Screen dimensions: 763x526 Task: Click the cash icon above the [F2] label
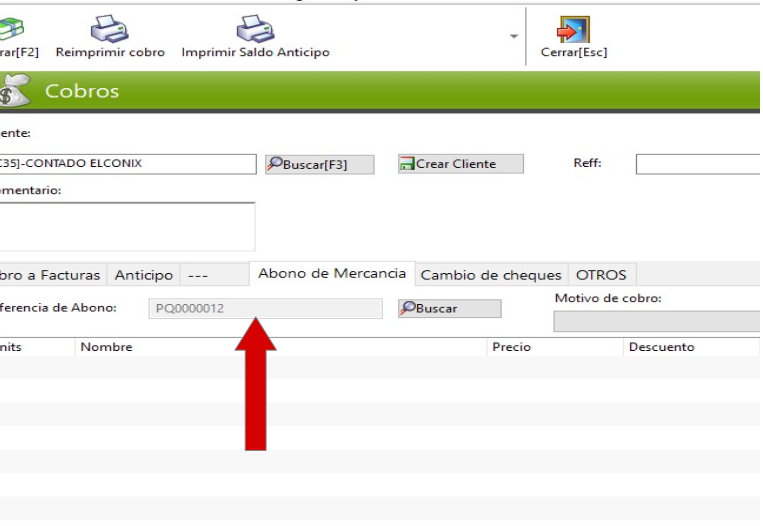[11, 29]
